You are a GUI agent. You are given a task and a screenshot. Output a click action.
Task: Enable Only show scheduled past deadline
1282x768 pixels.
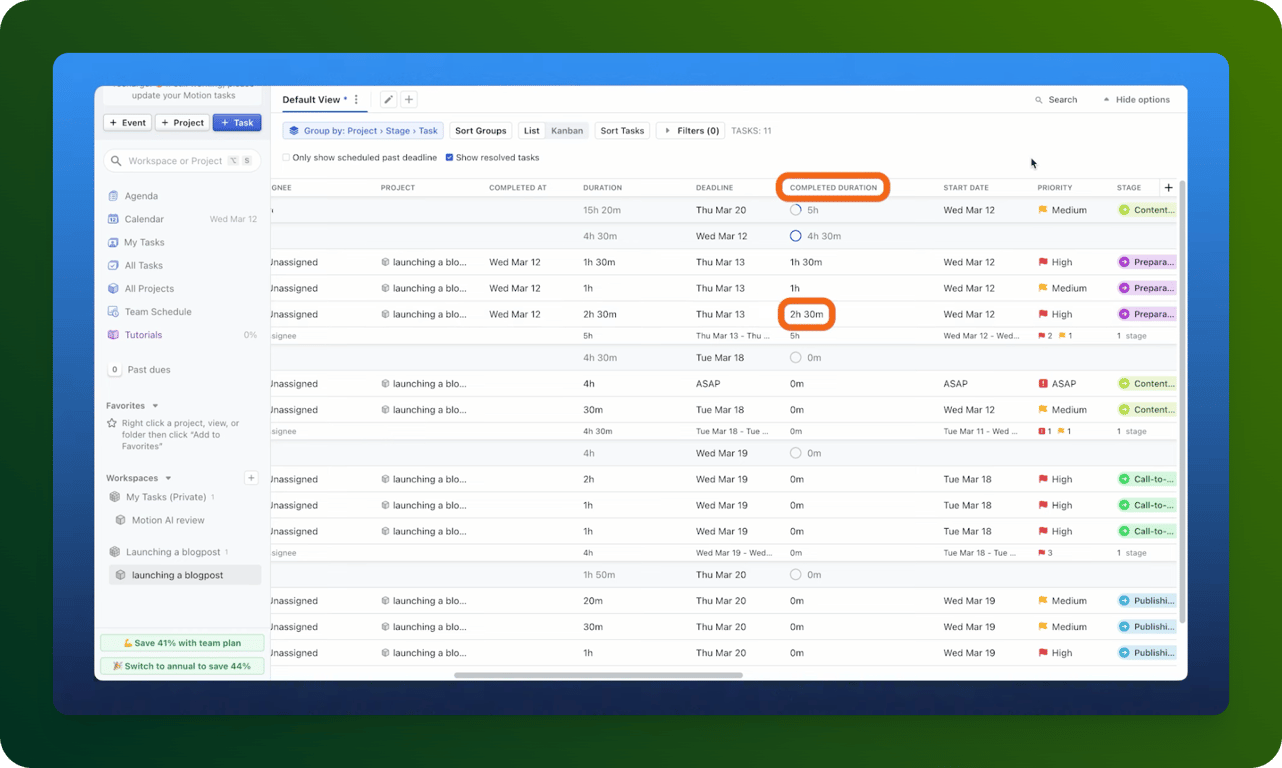coord(286,158)
